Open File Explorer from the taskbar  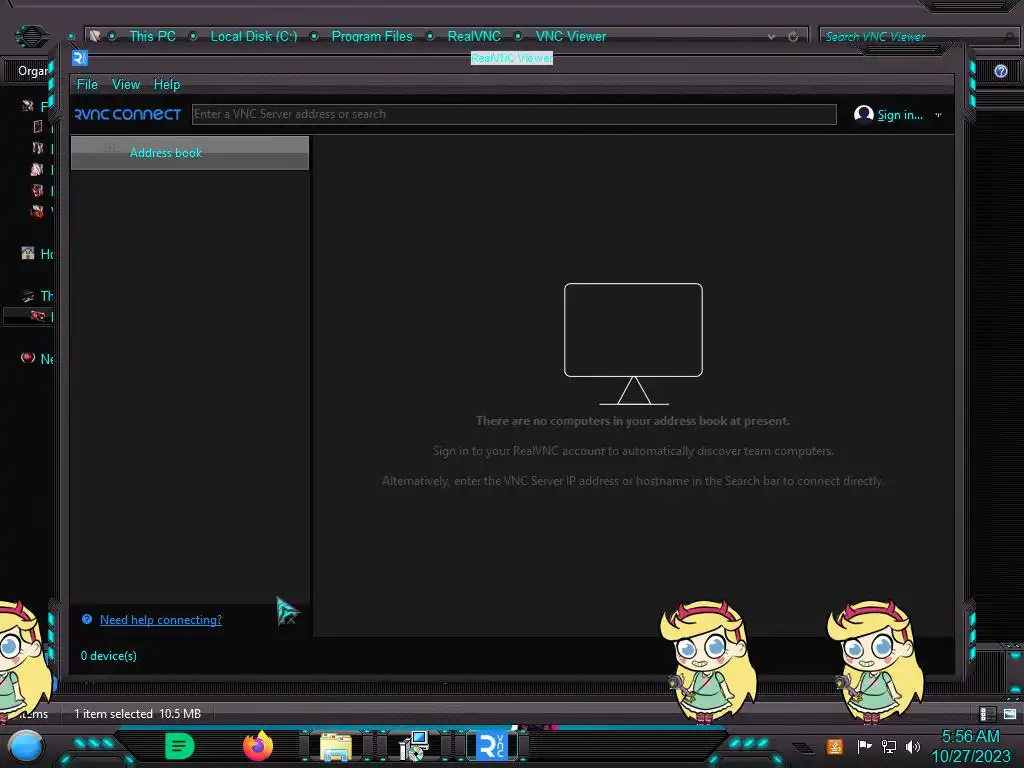point(336,747)
